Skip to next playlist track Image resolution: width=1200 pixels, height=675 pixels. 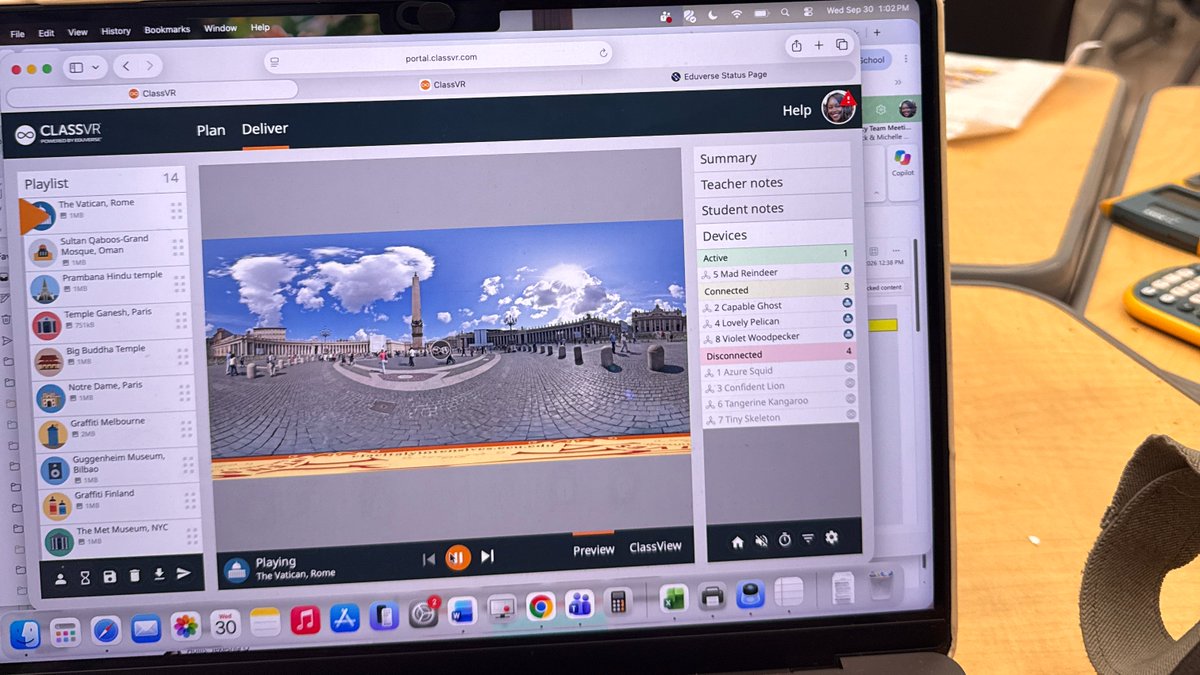coord(488,556)
